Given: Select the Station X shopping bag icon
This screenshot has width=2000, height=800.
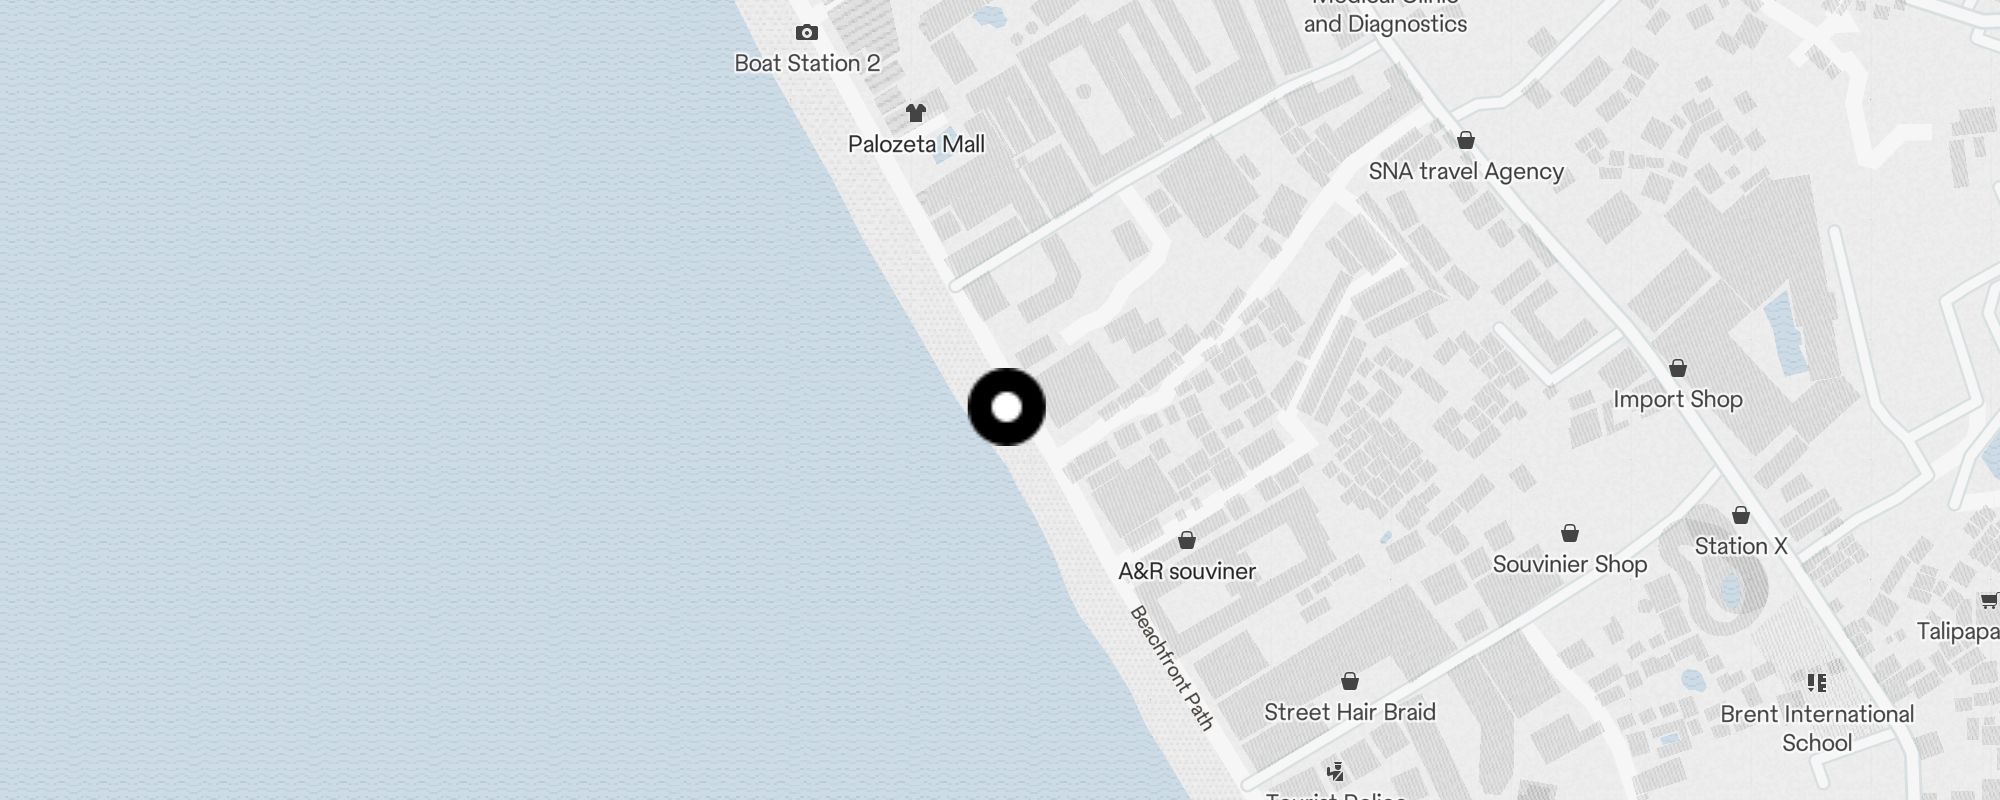Looking at the screenshot, I should [x=1741, y=515].
